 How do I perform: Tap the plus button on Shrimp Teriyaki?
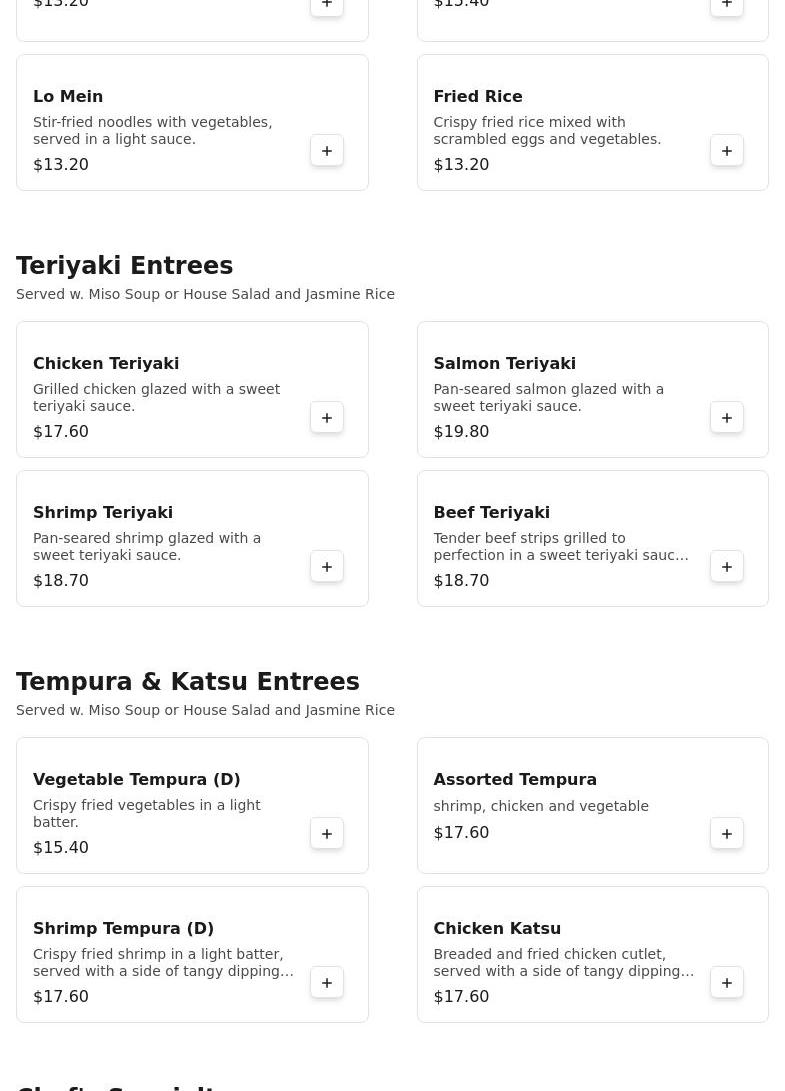[327, 567]
